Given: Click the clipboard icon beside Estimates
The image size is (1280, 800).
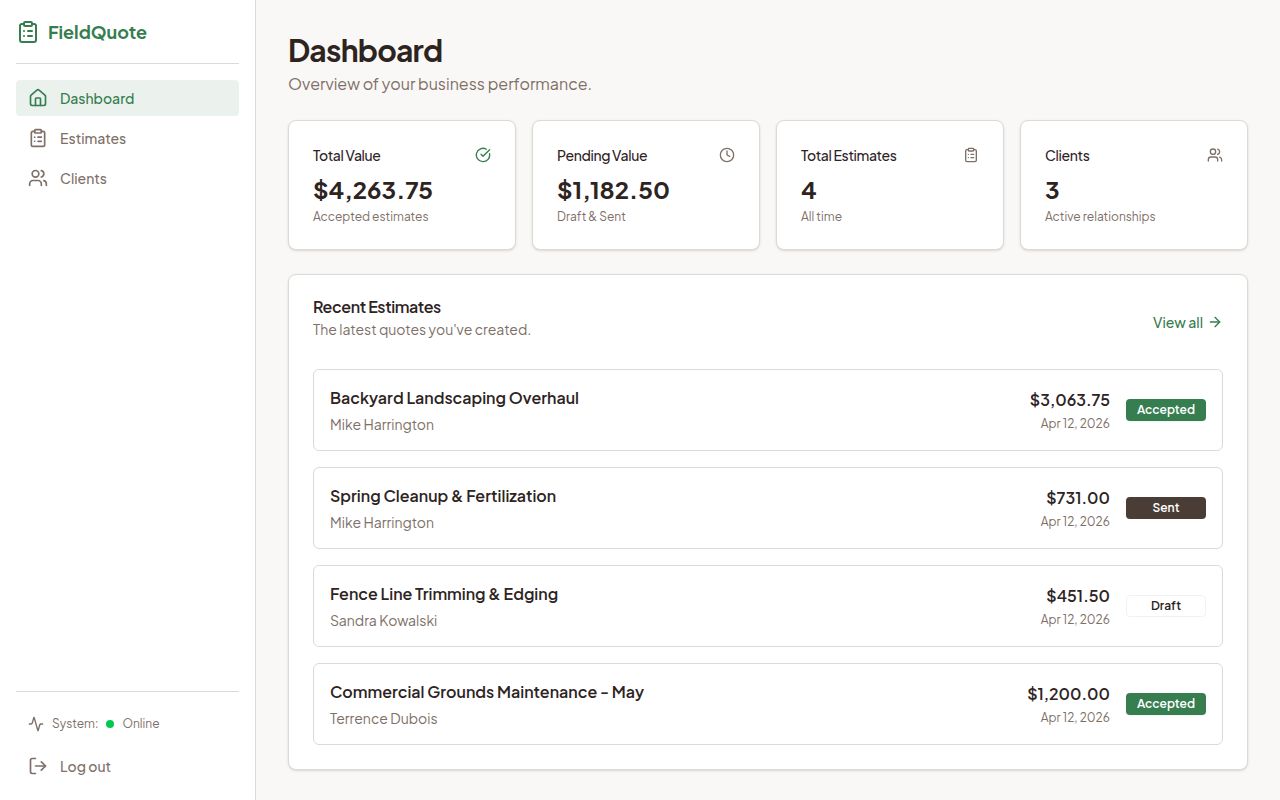Looking at the screenshot, I should pos(36,138).
